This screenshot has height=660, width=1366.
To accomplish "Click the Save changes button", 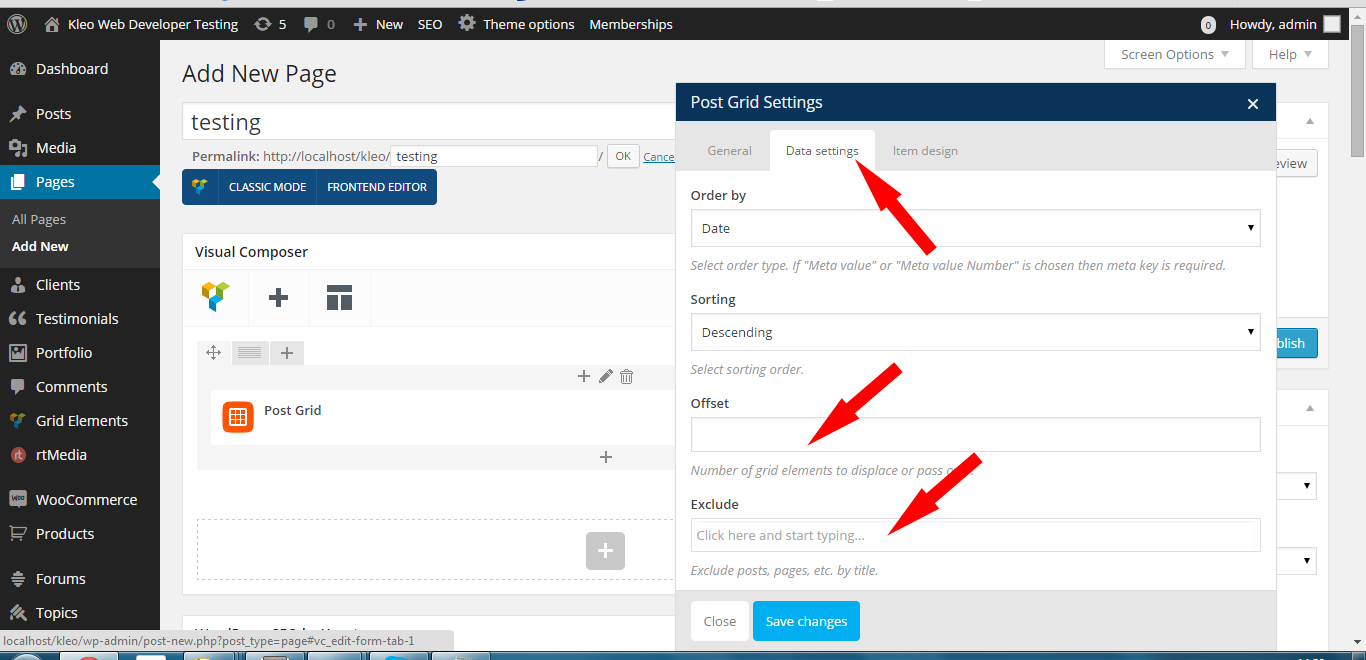I will click(x=806, y=621).
